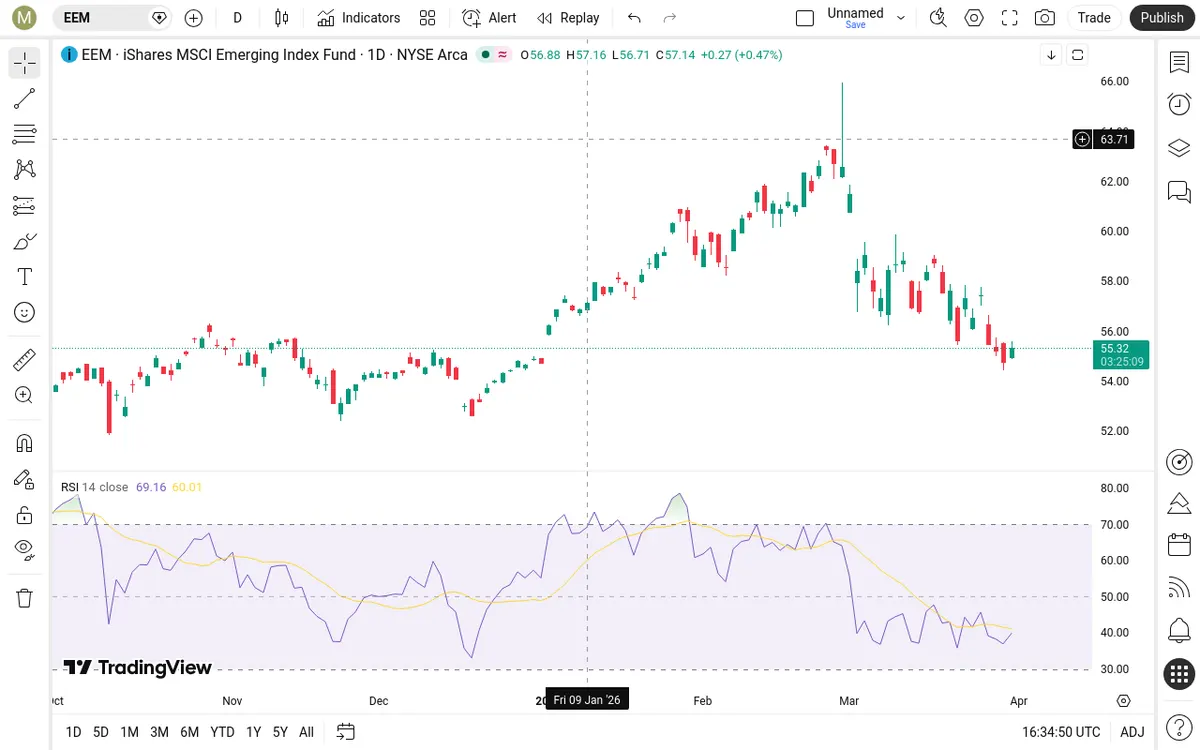Open emoji and icons tool
The image size is (1200, 750).
(25, 312)
